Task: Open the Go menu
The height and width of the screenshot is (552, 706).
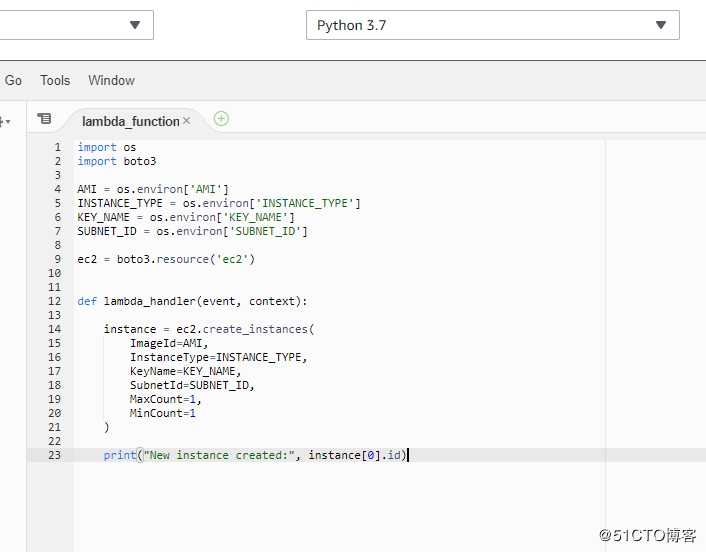Action: click(x=13, y=81)
